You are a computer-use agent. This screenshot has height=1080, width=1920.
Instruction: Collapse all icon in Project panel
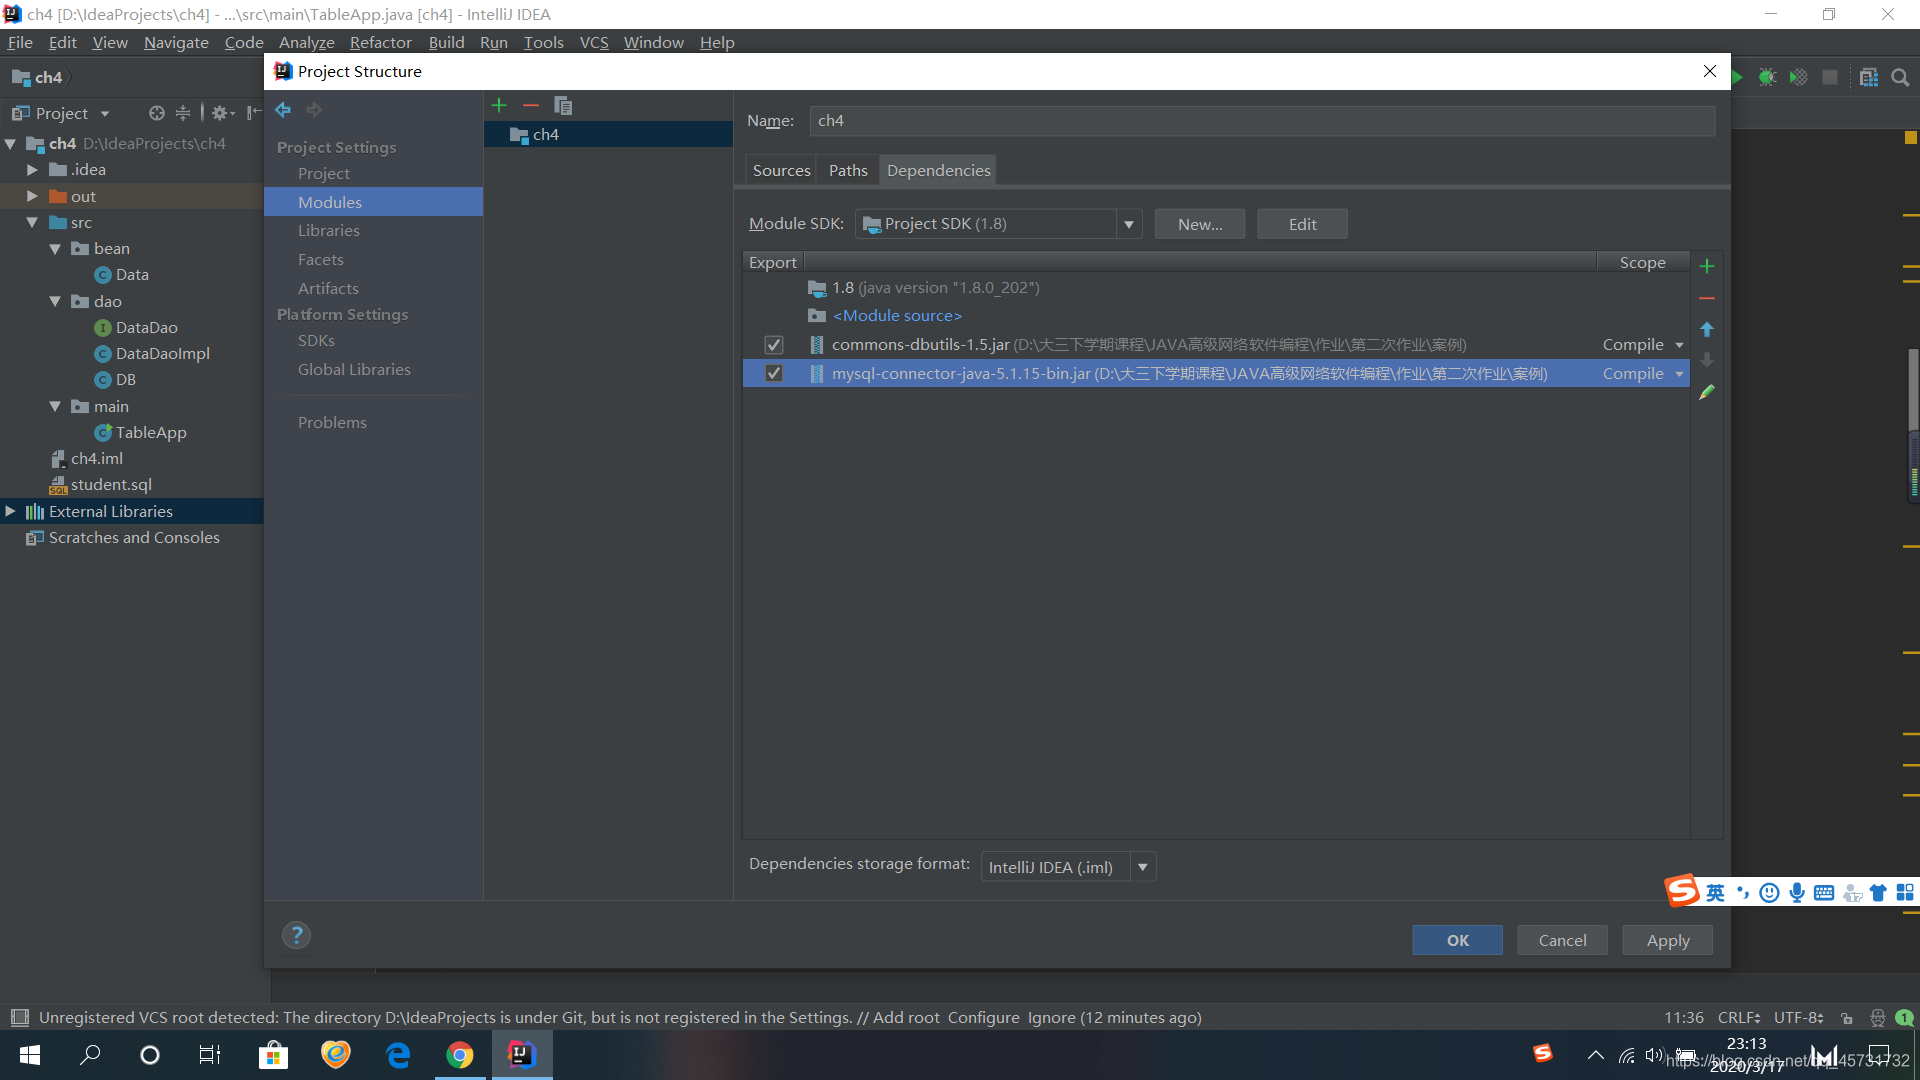click(x=182, y=113)
